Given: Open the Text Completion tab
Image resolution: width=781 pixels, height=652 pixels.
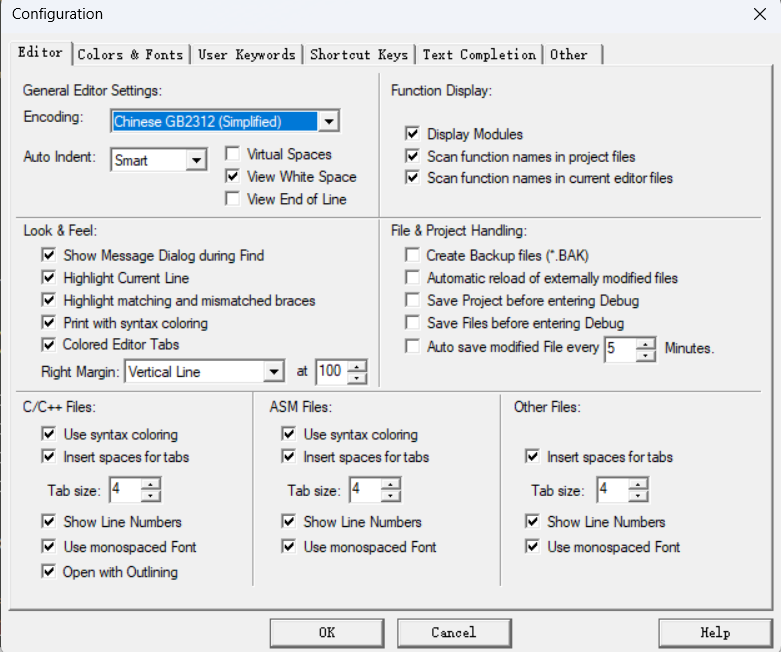Looking at the screenshot, I should pos(479,54).
